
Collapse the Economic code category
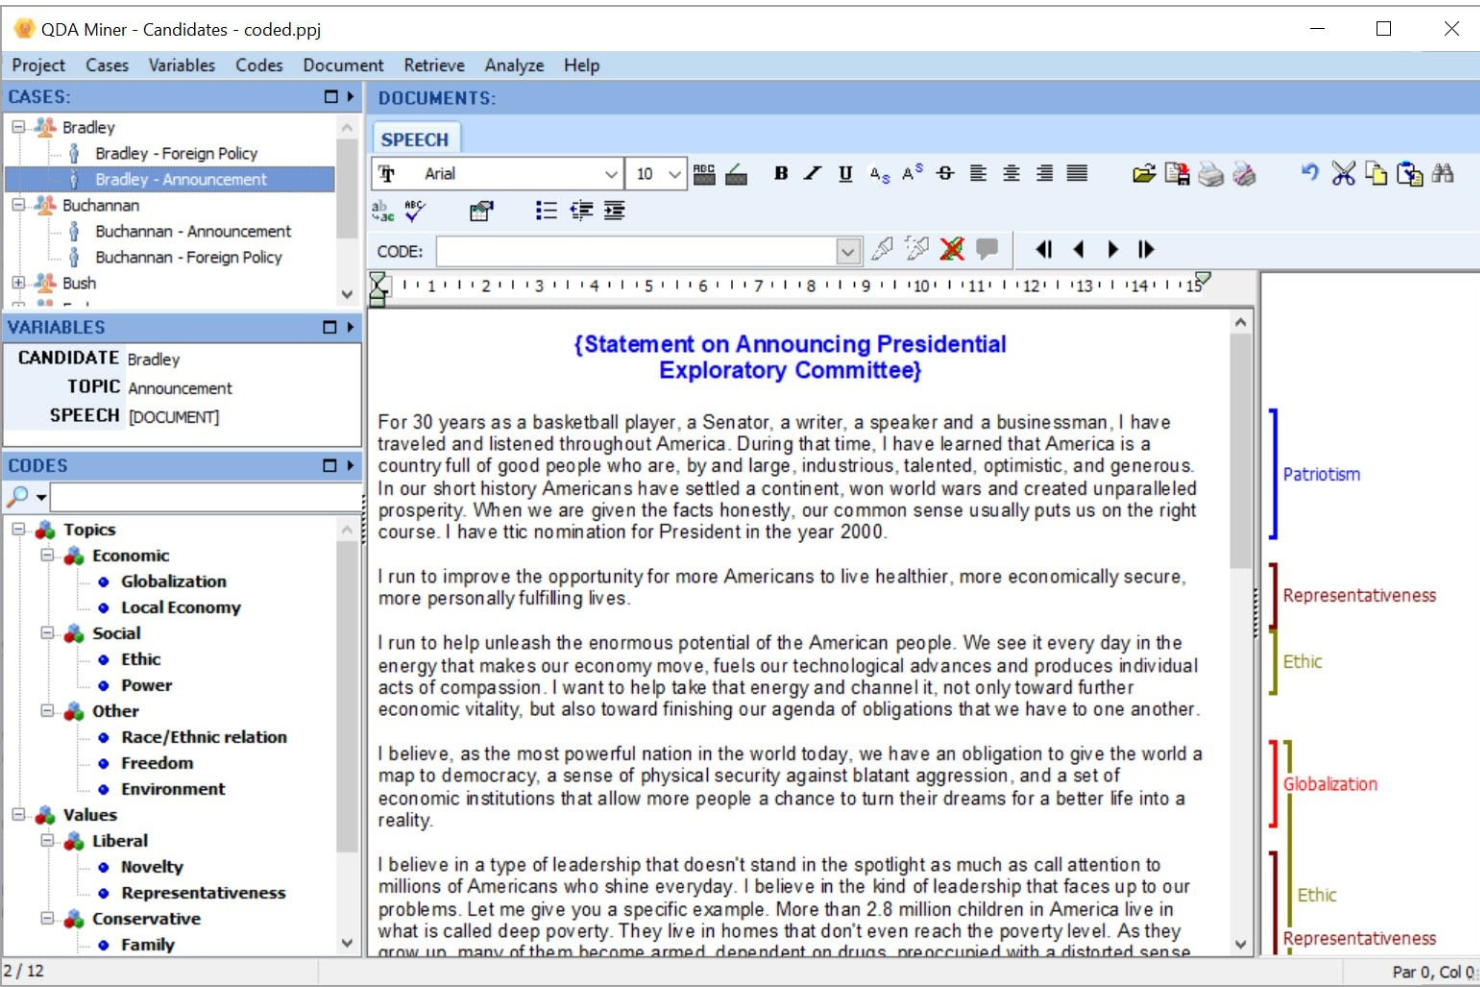click(x=47, y=555)
